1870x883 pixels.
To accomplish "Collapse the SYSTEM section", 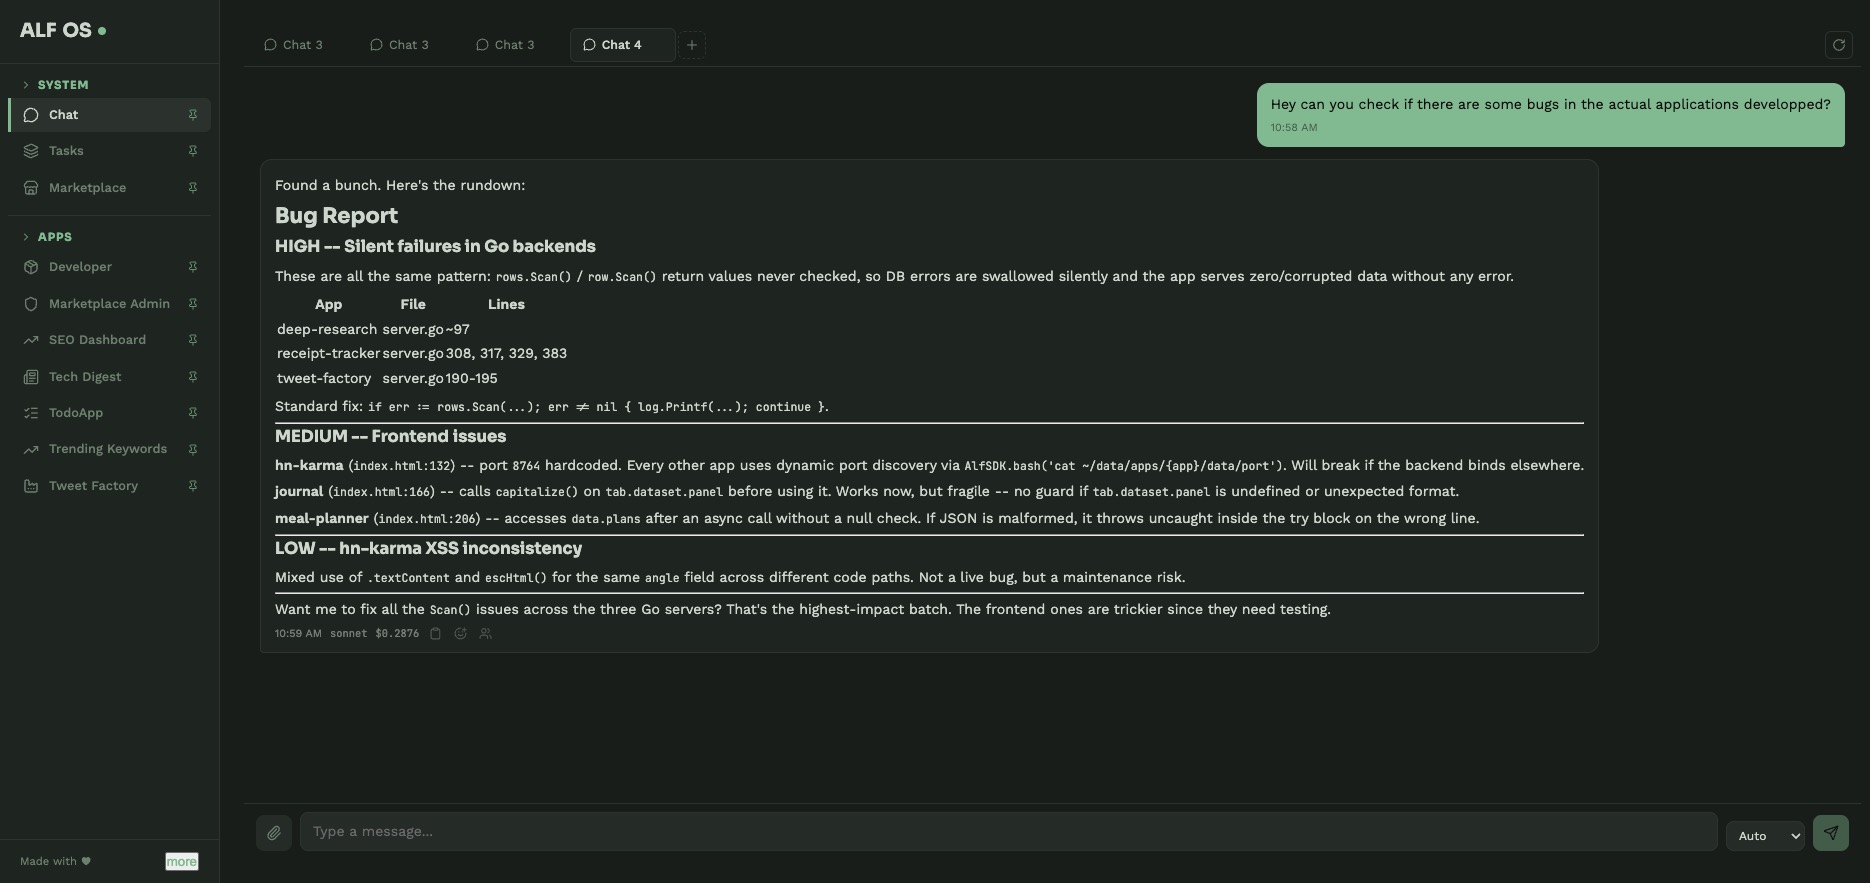I will pos(56,85).
